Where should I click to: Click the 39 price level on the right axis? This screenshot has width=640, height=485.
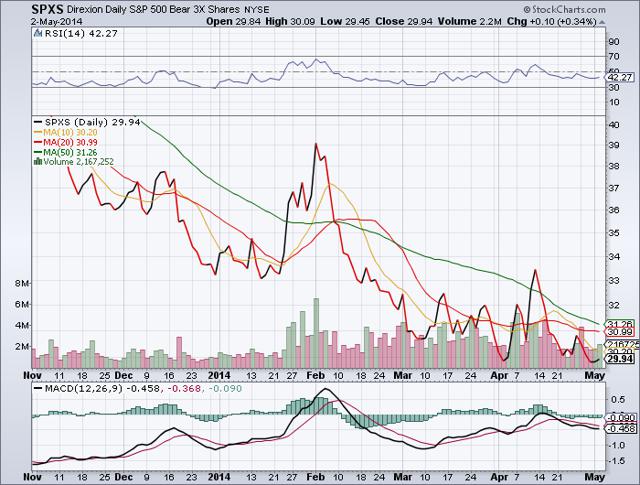pyautogui.click(x=614, y=145)
